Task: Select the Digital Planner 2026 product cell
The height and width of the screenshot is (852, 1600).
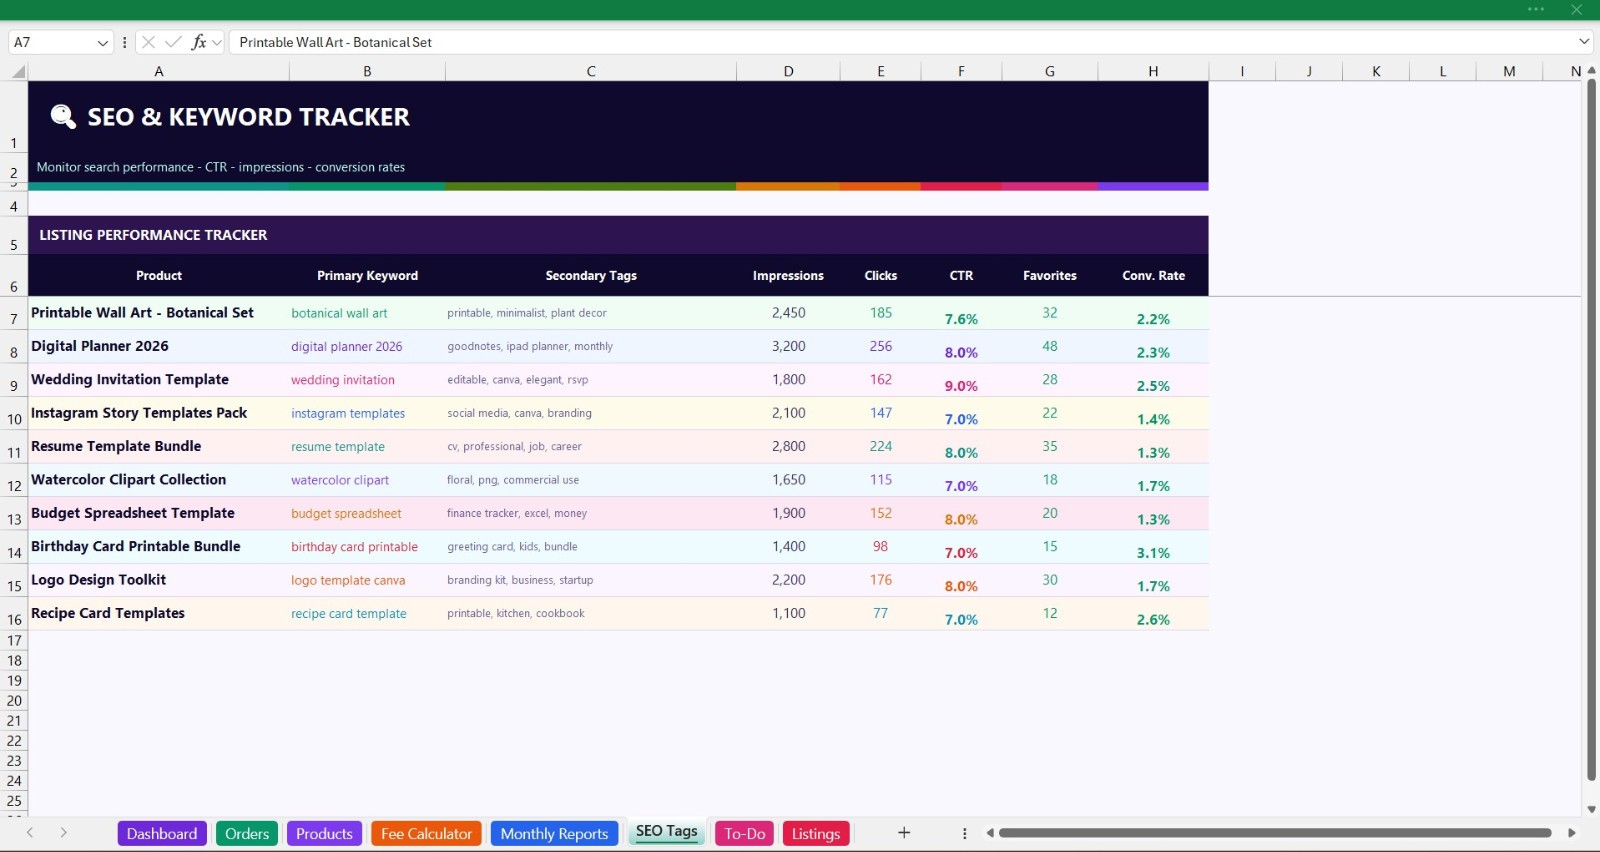Action: pyautogui.click(x=159, y=346)
